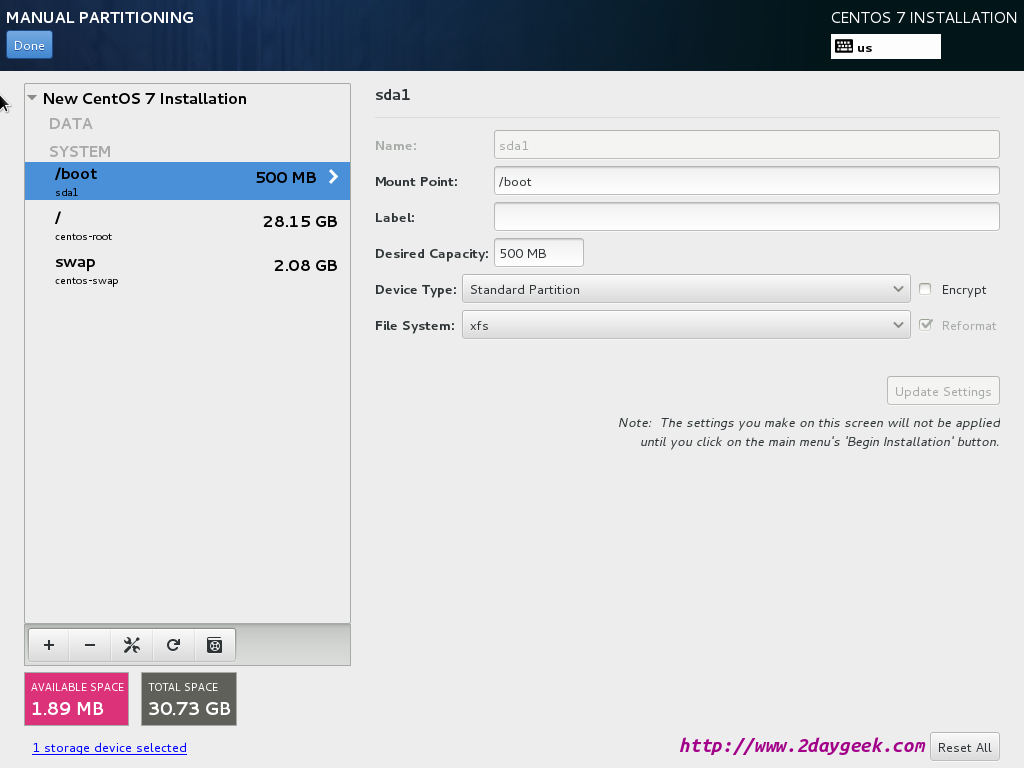Screen dimensions: 1024x768
Task: Click the Reset All button
Action: 965,747
